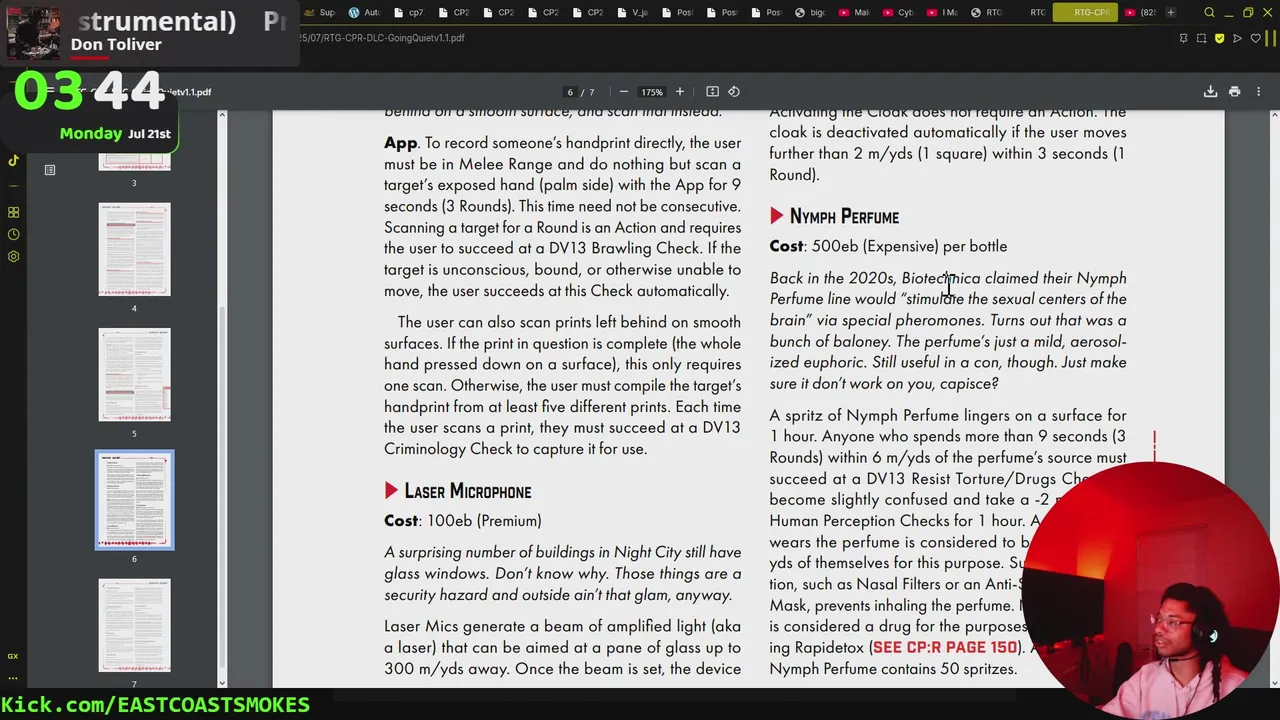Open the yellow shield privacy badge
The image size is (1280, 720).
coord(1219,38)
